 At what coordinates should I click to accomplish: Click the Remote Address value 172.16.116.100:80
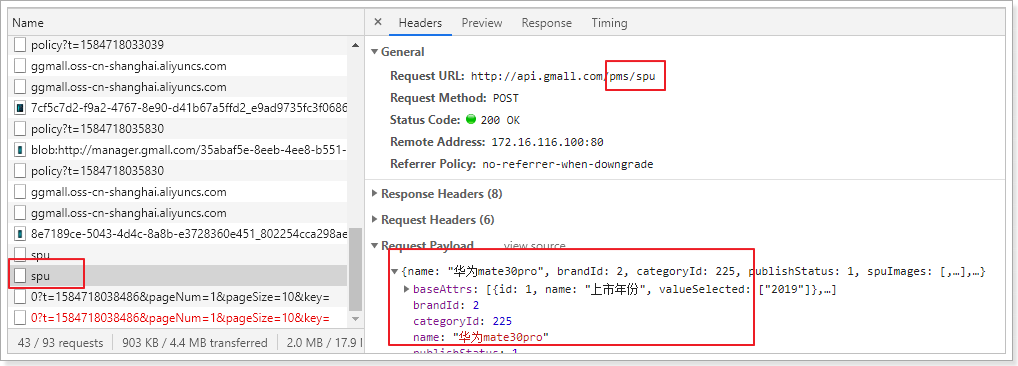[547, 142]
